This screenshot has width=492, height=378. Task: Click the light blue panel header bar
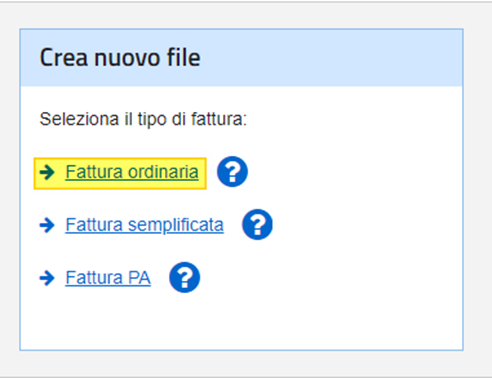[x=241, y=58]
